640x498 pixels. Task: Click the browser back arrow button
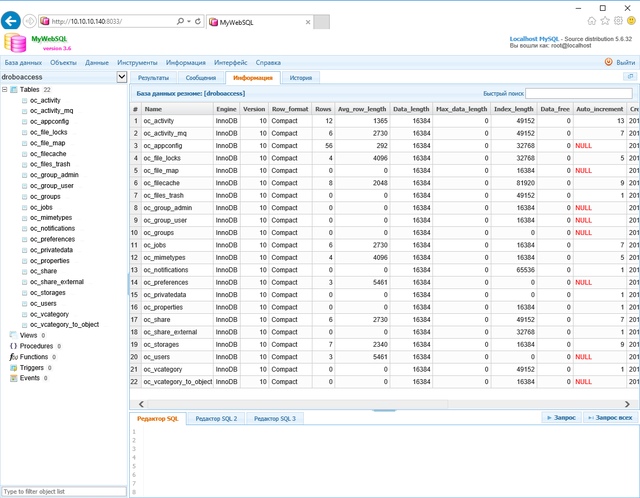11,20
